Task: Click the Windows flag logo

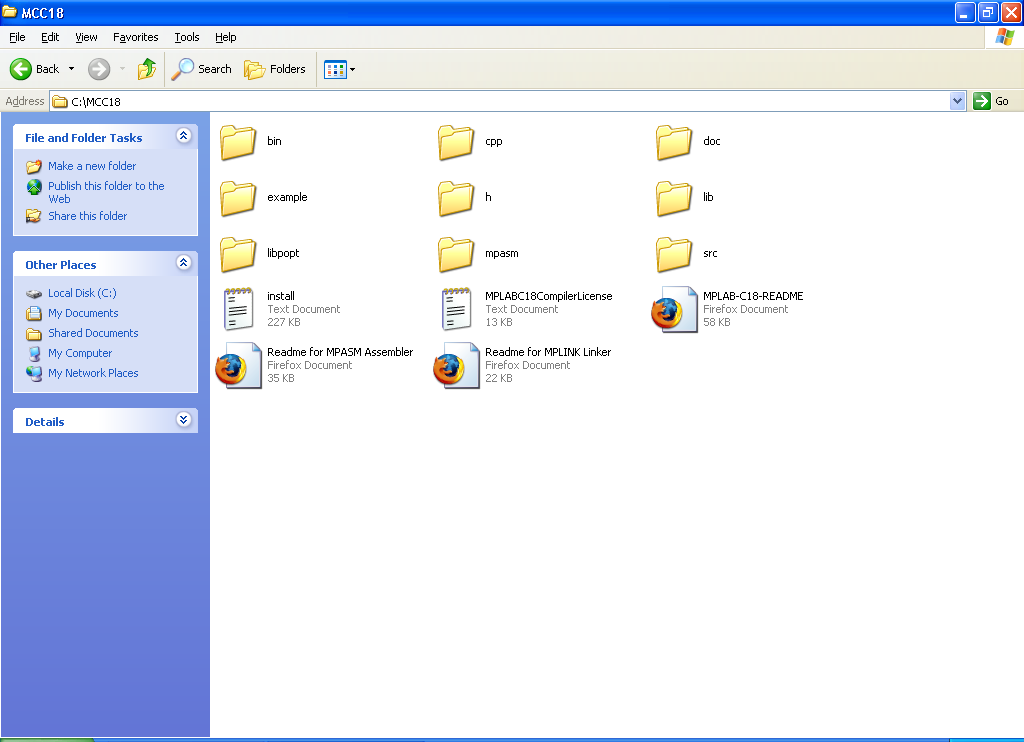Action: (1004, 37)
